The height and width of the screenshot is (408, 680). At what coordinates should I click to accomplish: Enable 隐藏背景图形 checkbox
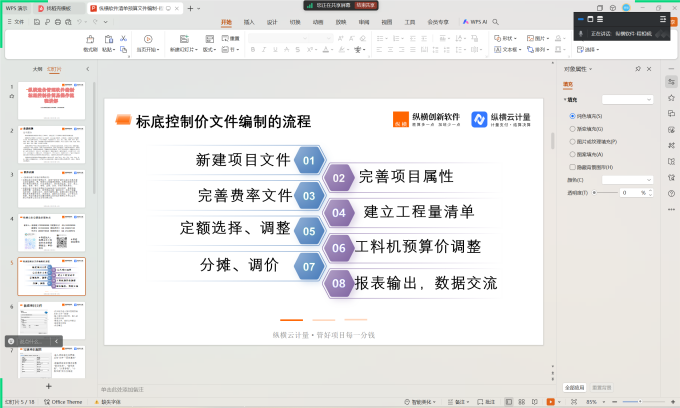[572, 167]
